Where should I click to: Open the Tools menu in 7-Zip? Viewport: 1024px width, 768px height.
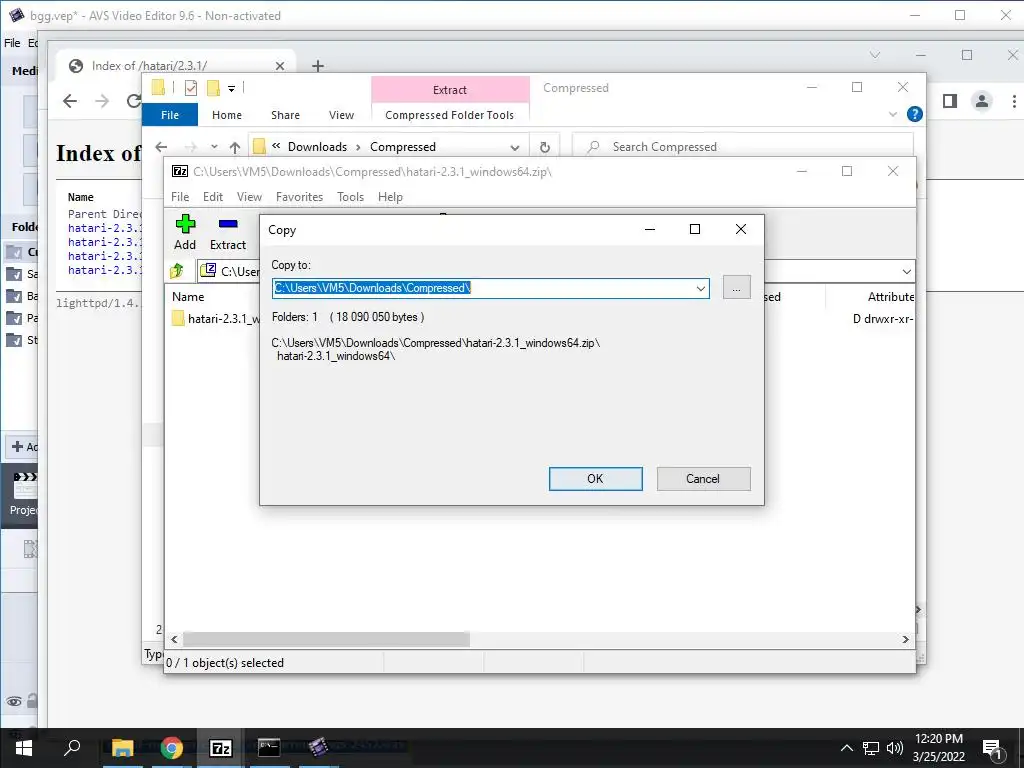(351, 197)
